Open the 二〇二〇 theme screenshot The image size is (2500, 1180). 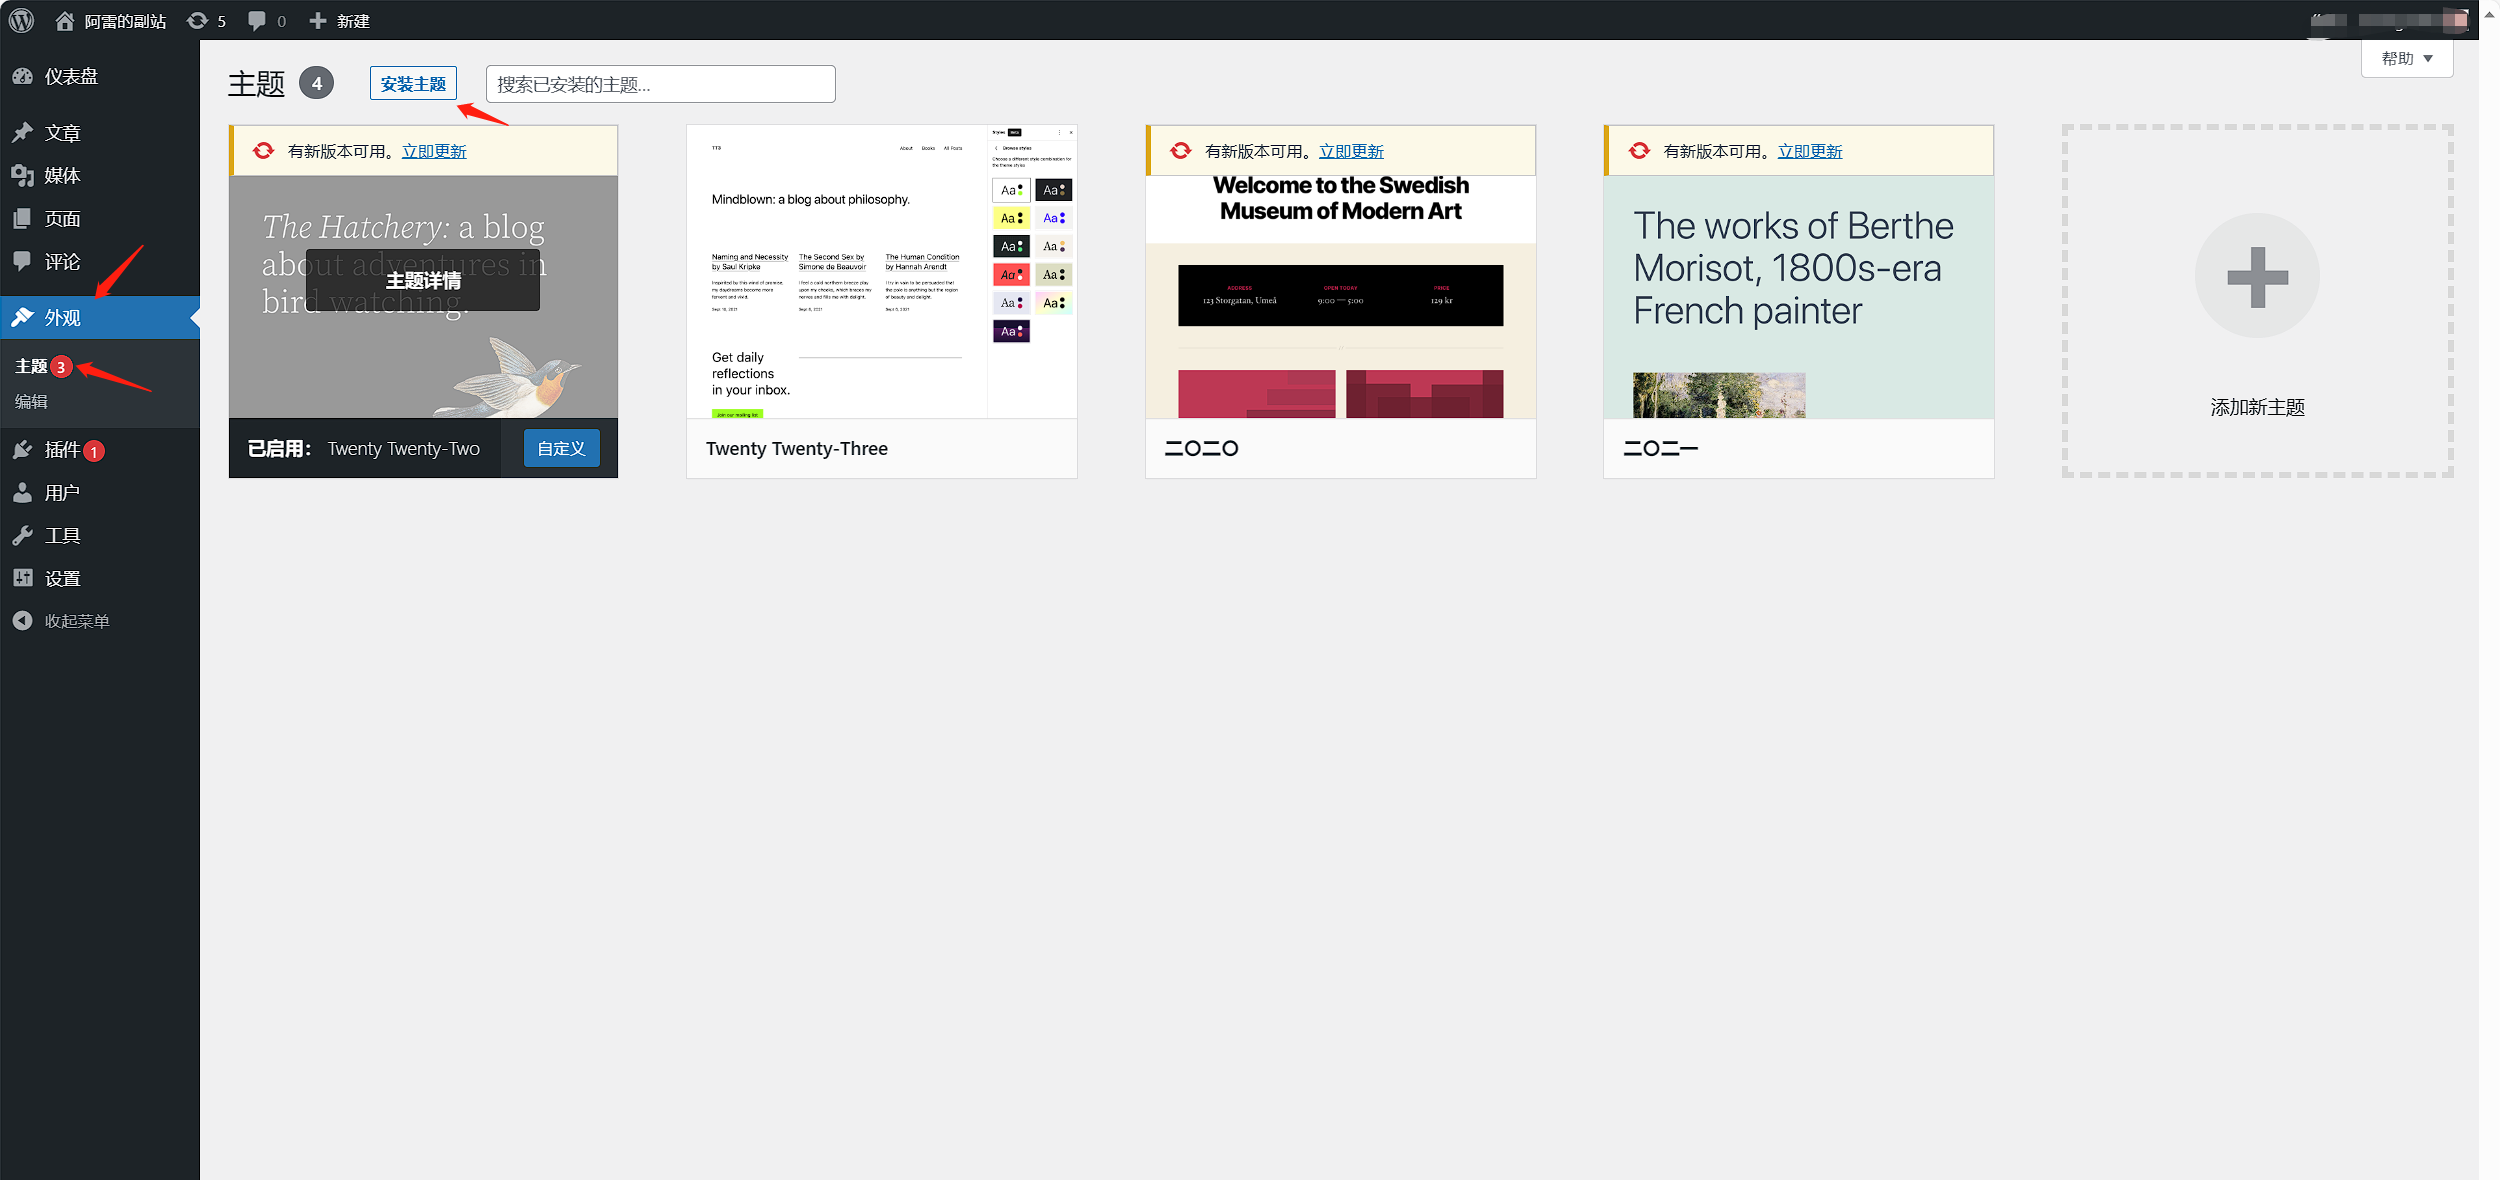click(1340, 297)
